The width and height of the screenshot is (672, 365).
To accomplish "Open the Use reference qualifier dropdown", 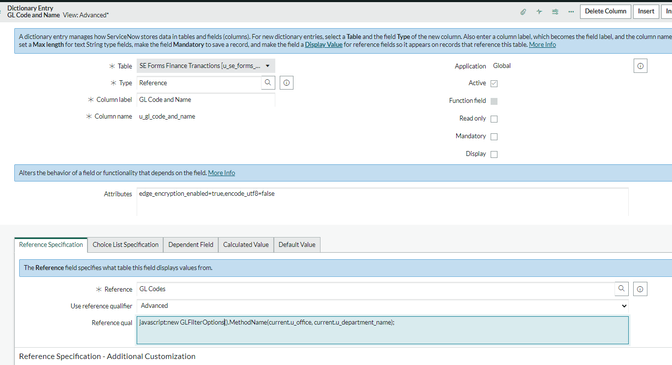I will tap(382, 306).
